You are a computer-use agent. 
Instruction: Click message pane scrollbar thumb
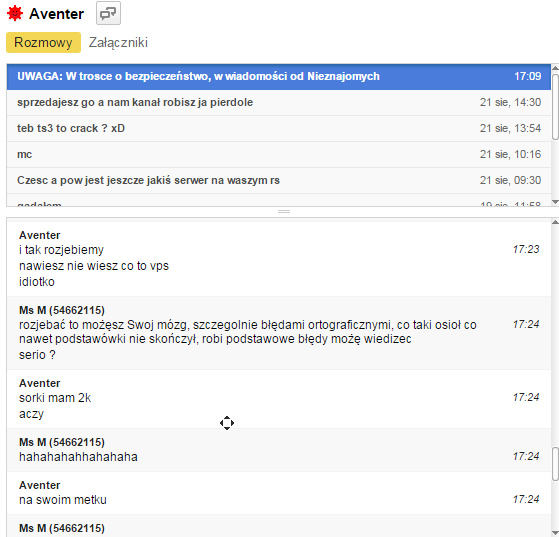[x=555, y=464]
